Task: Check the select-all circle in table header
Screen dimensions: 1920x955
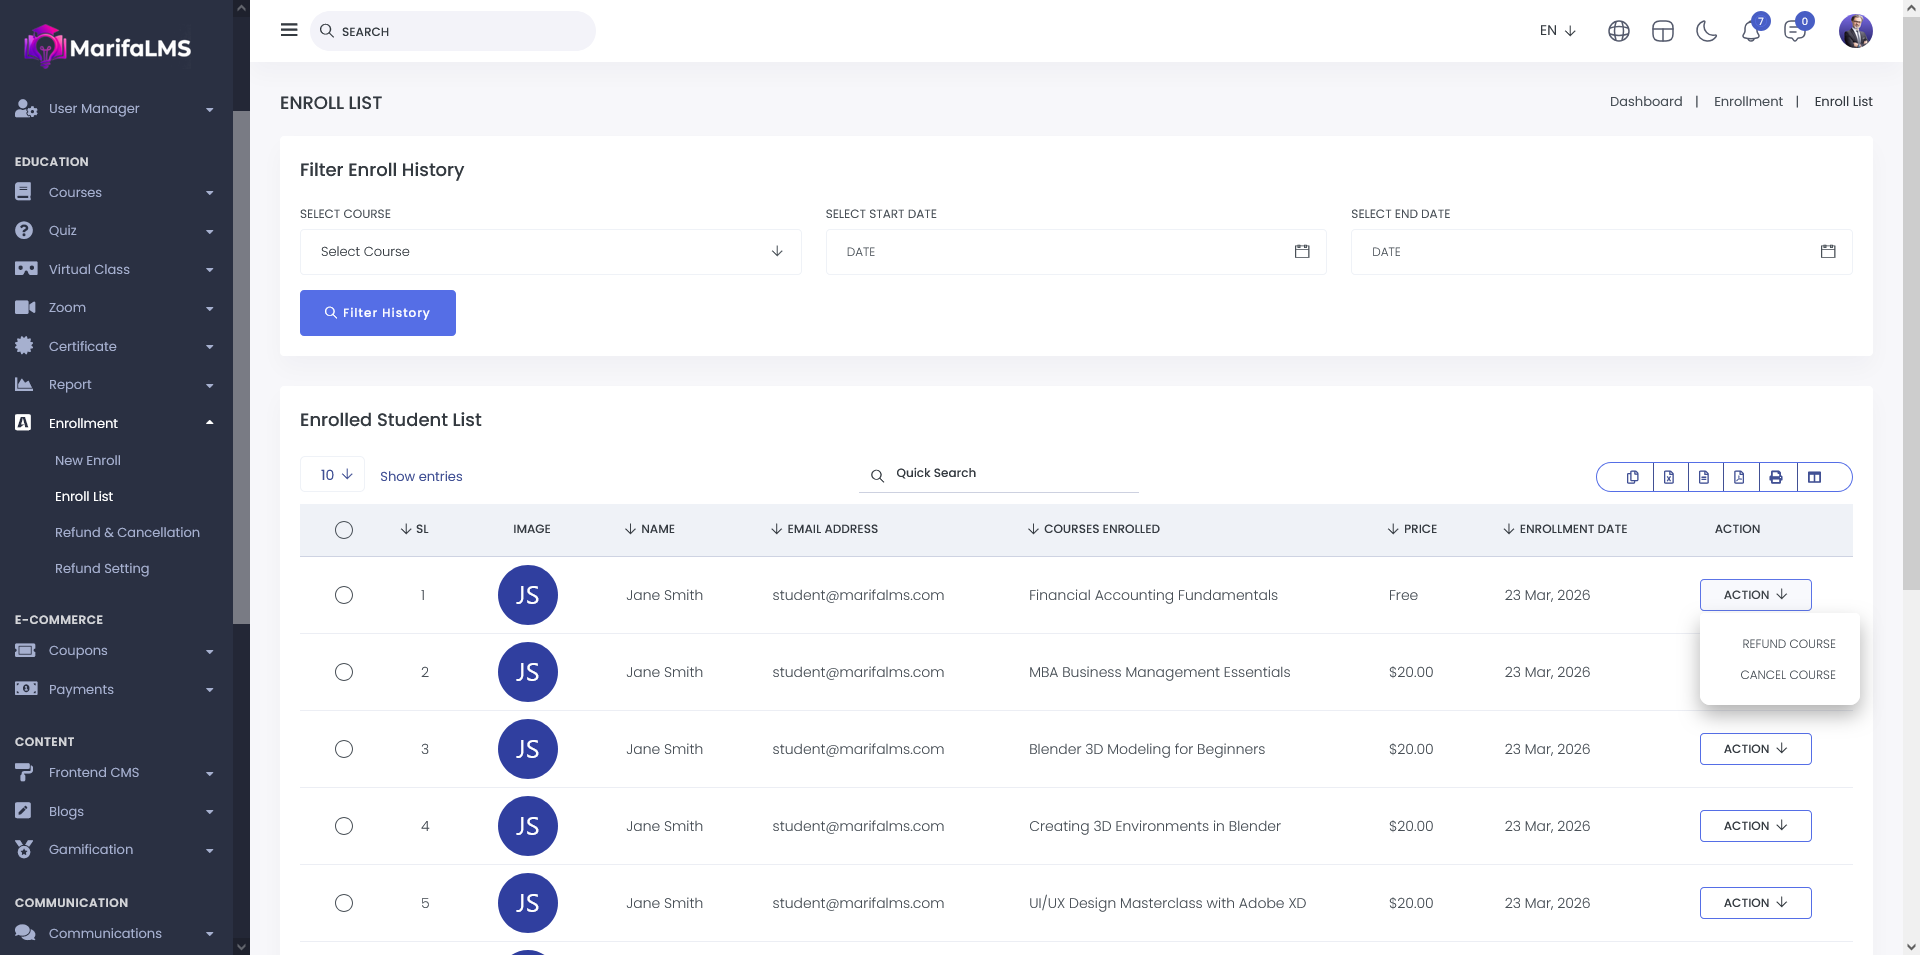Action: coord(344,530)
